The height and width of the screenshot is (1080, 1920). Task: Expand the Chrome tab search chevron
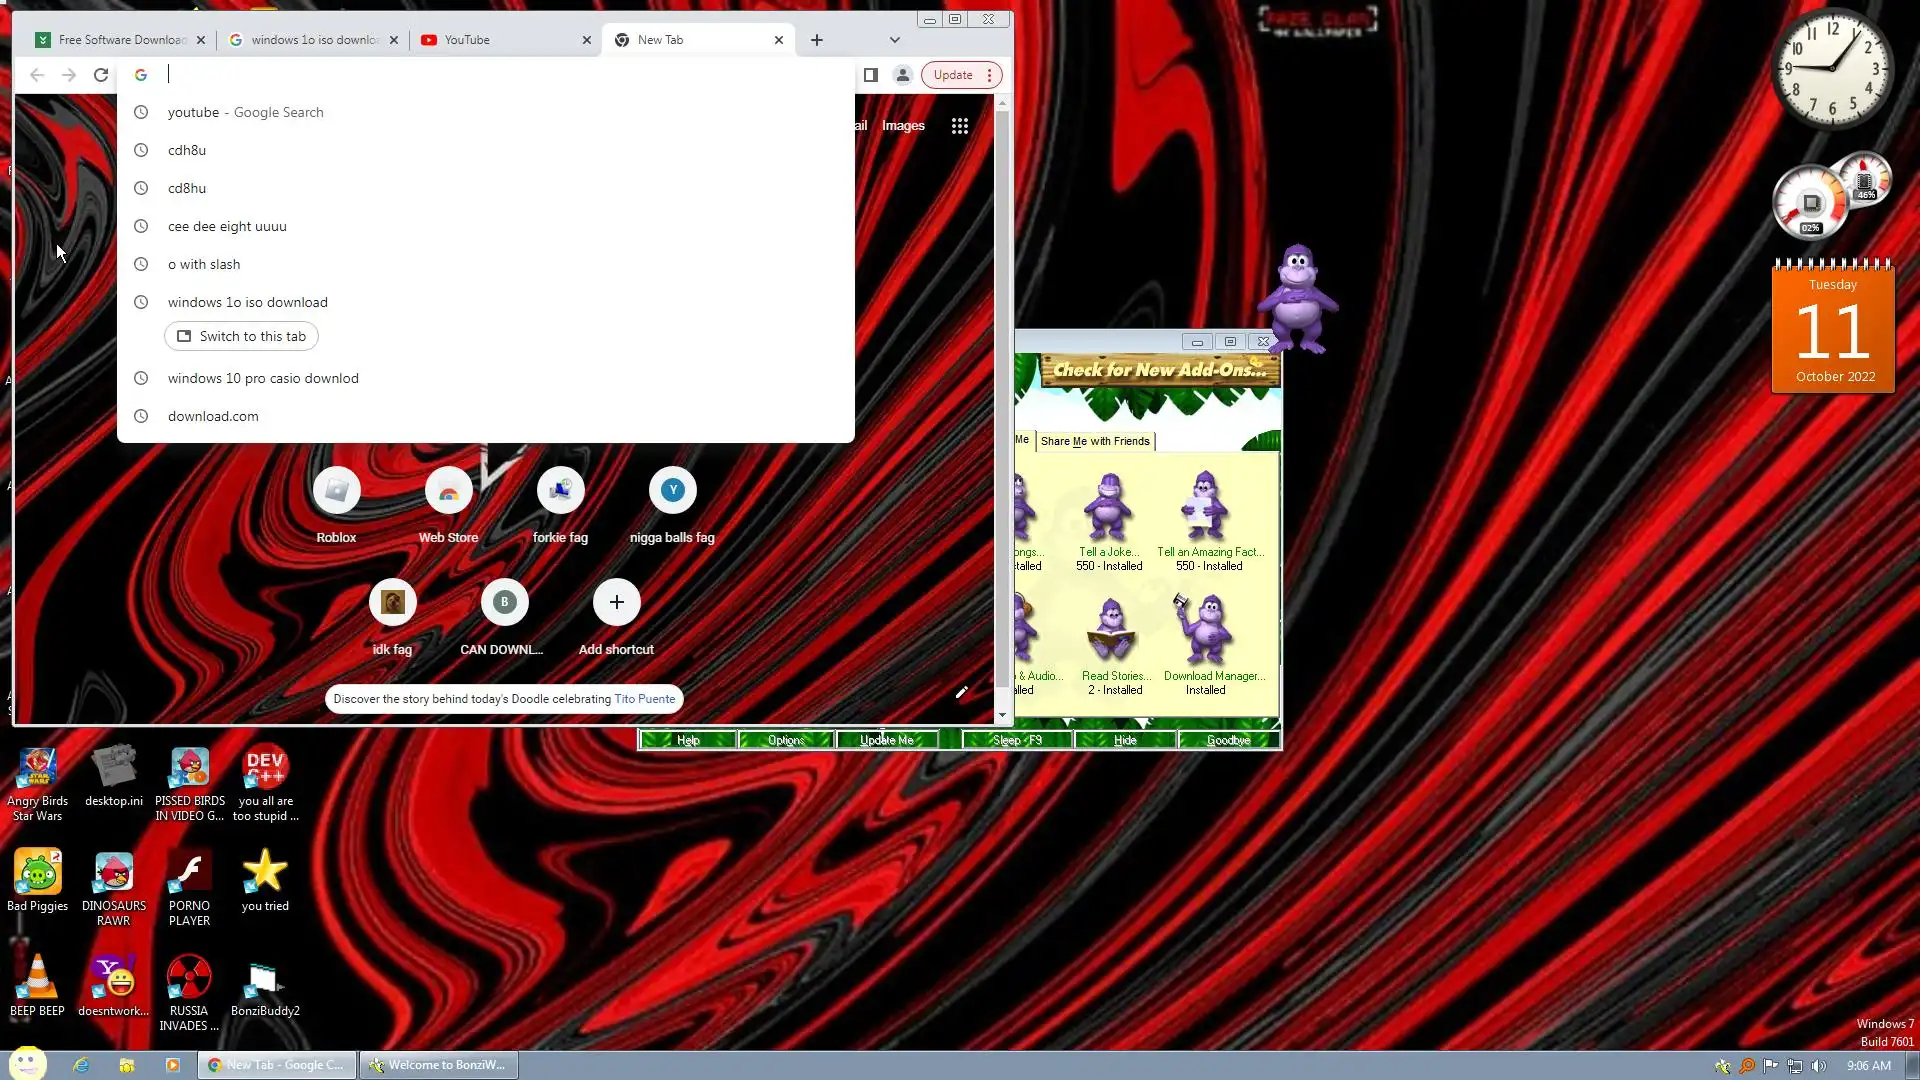click(894, 40)
